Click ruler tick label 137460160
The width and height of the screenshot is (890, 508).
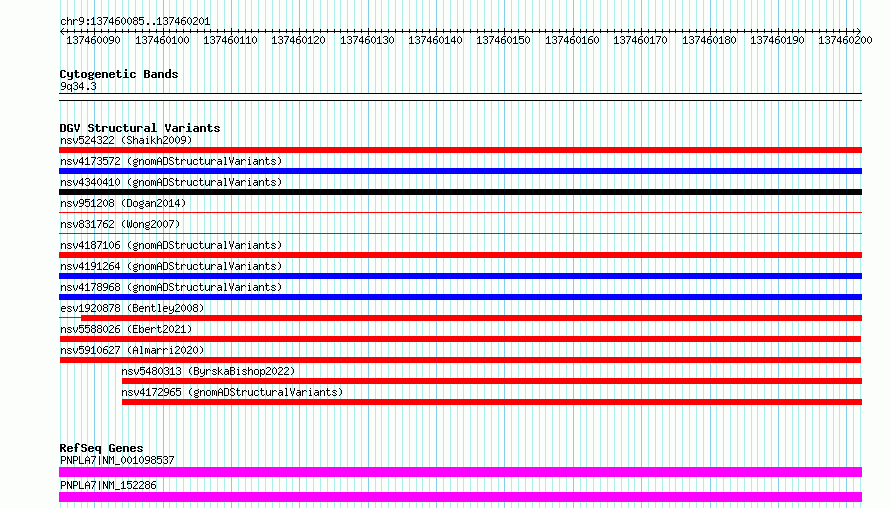572,40
